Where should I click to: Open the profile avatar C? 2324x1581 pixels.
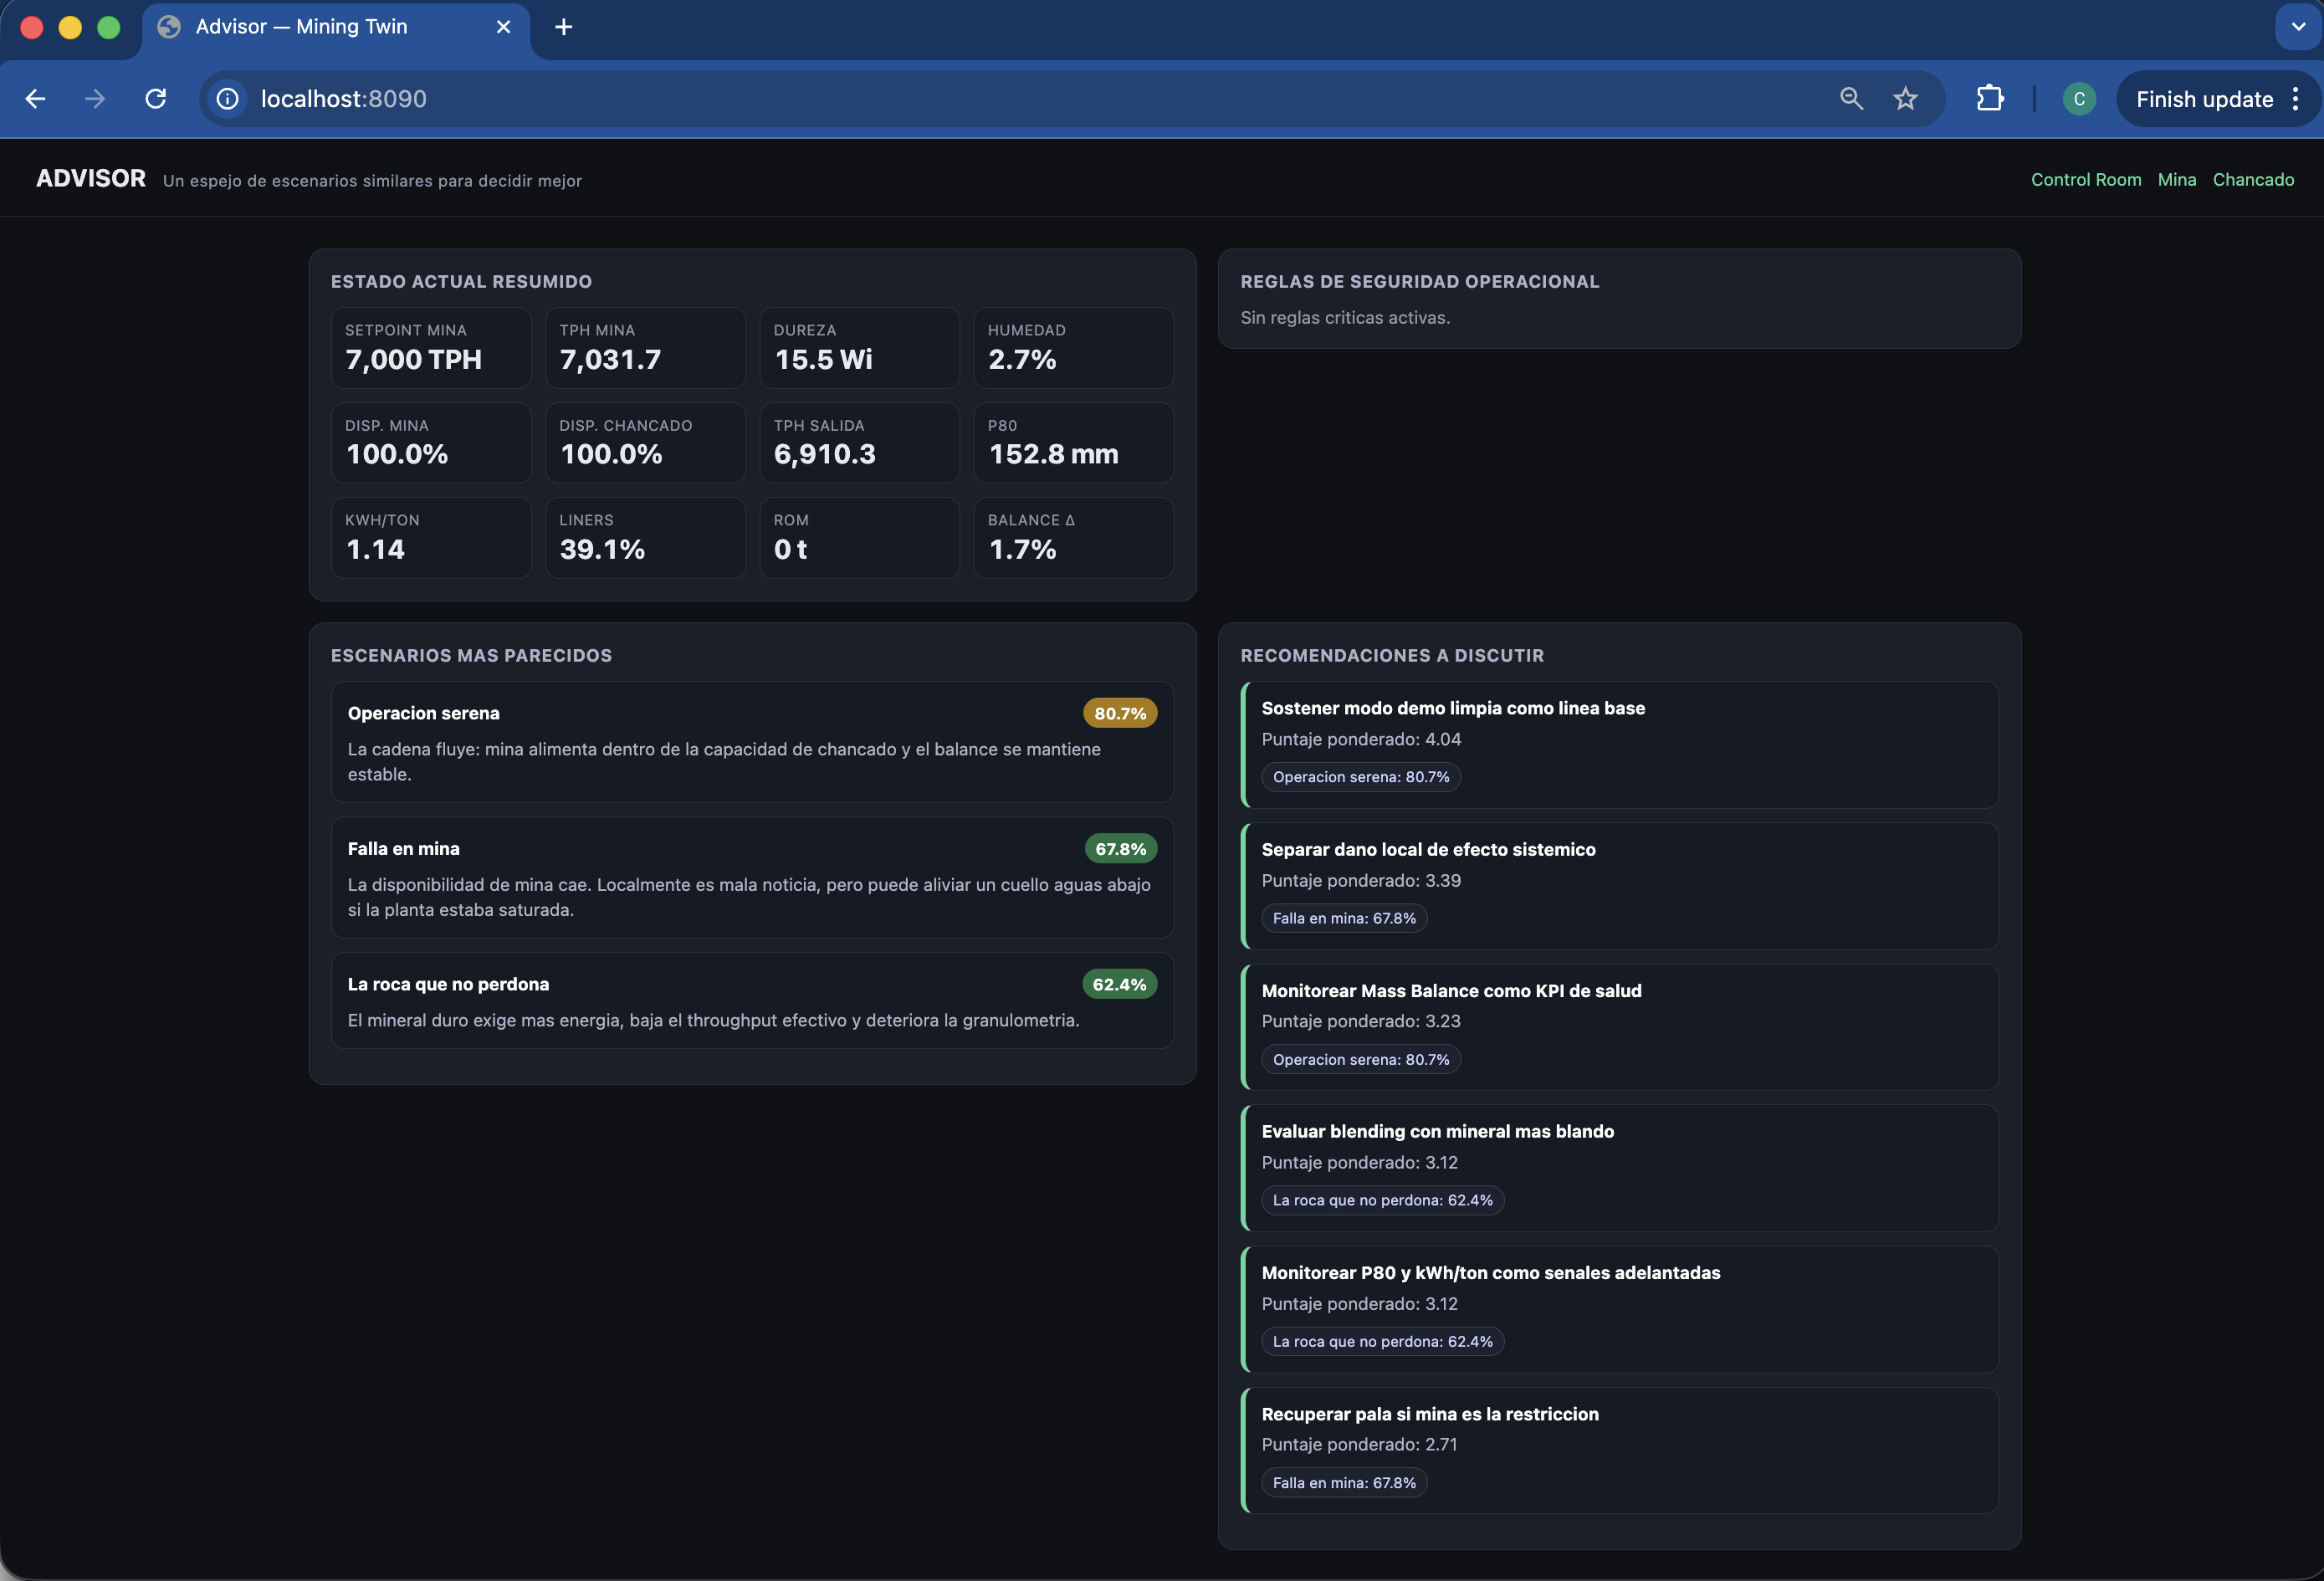[2079, 98]
